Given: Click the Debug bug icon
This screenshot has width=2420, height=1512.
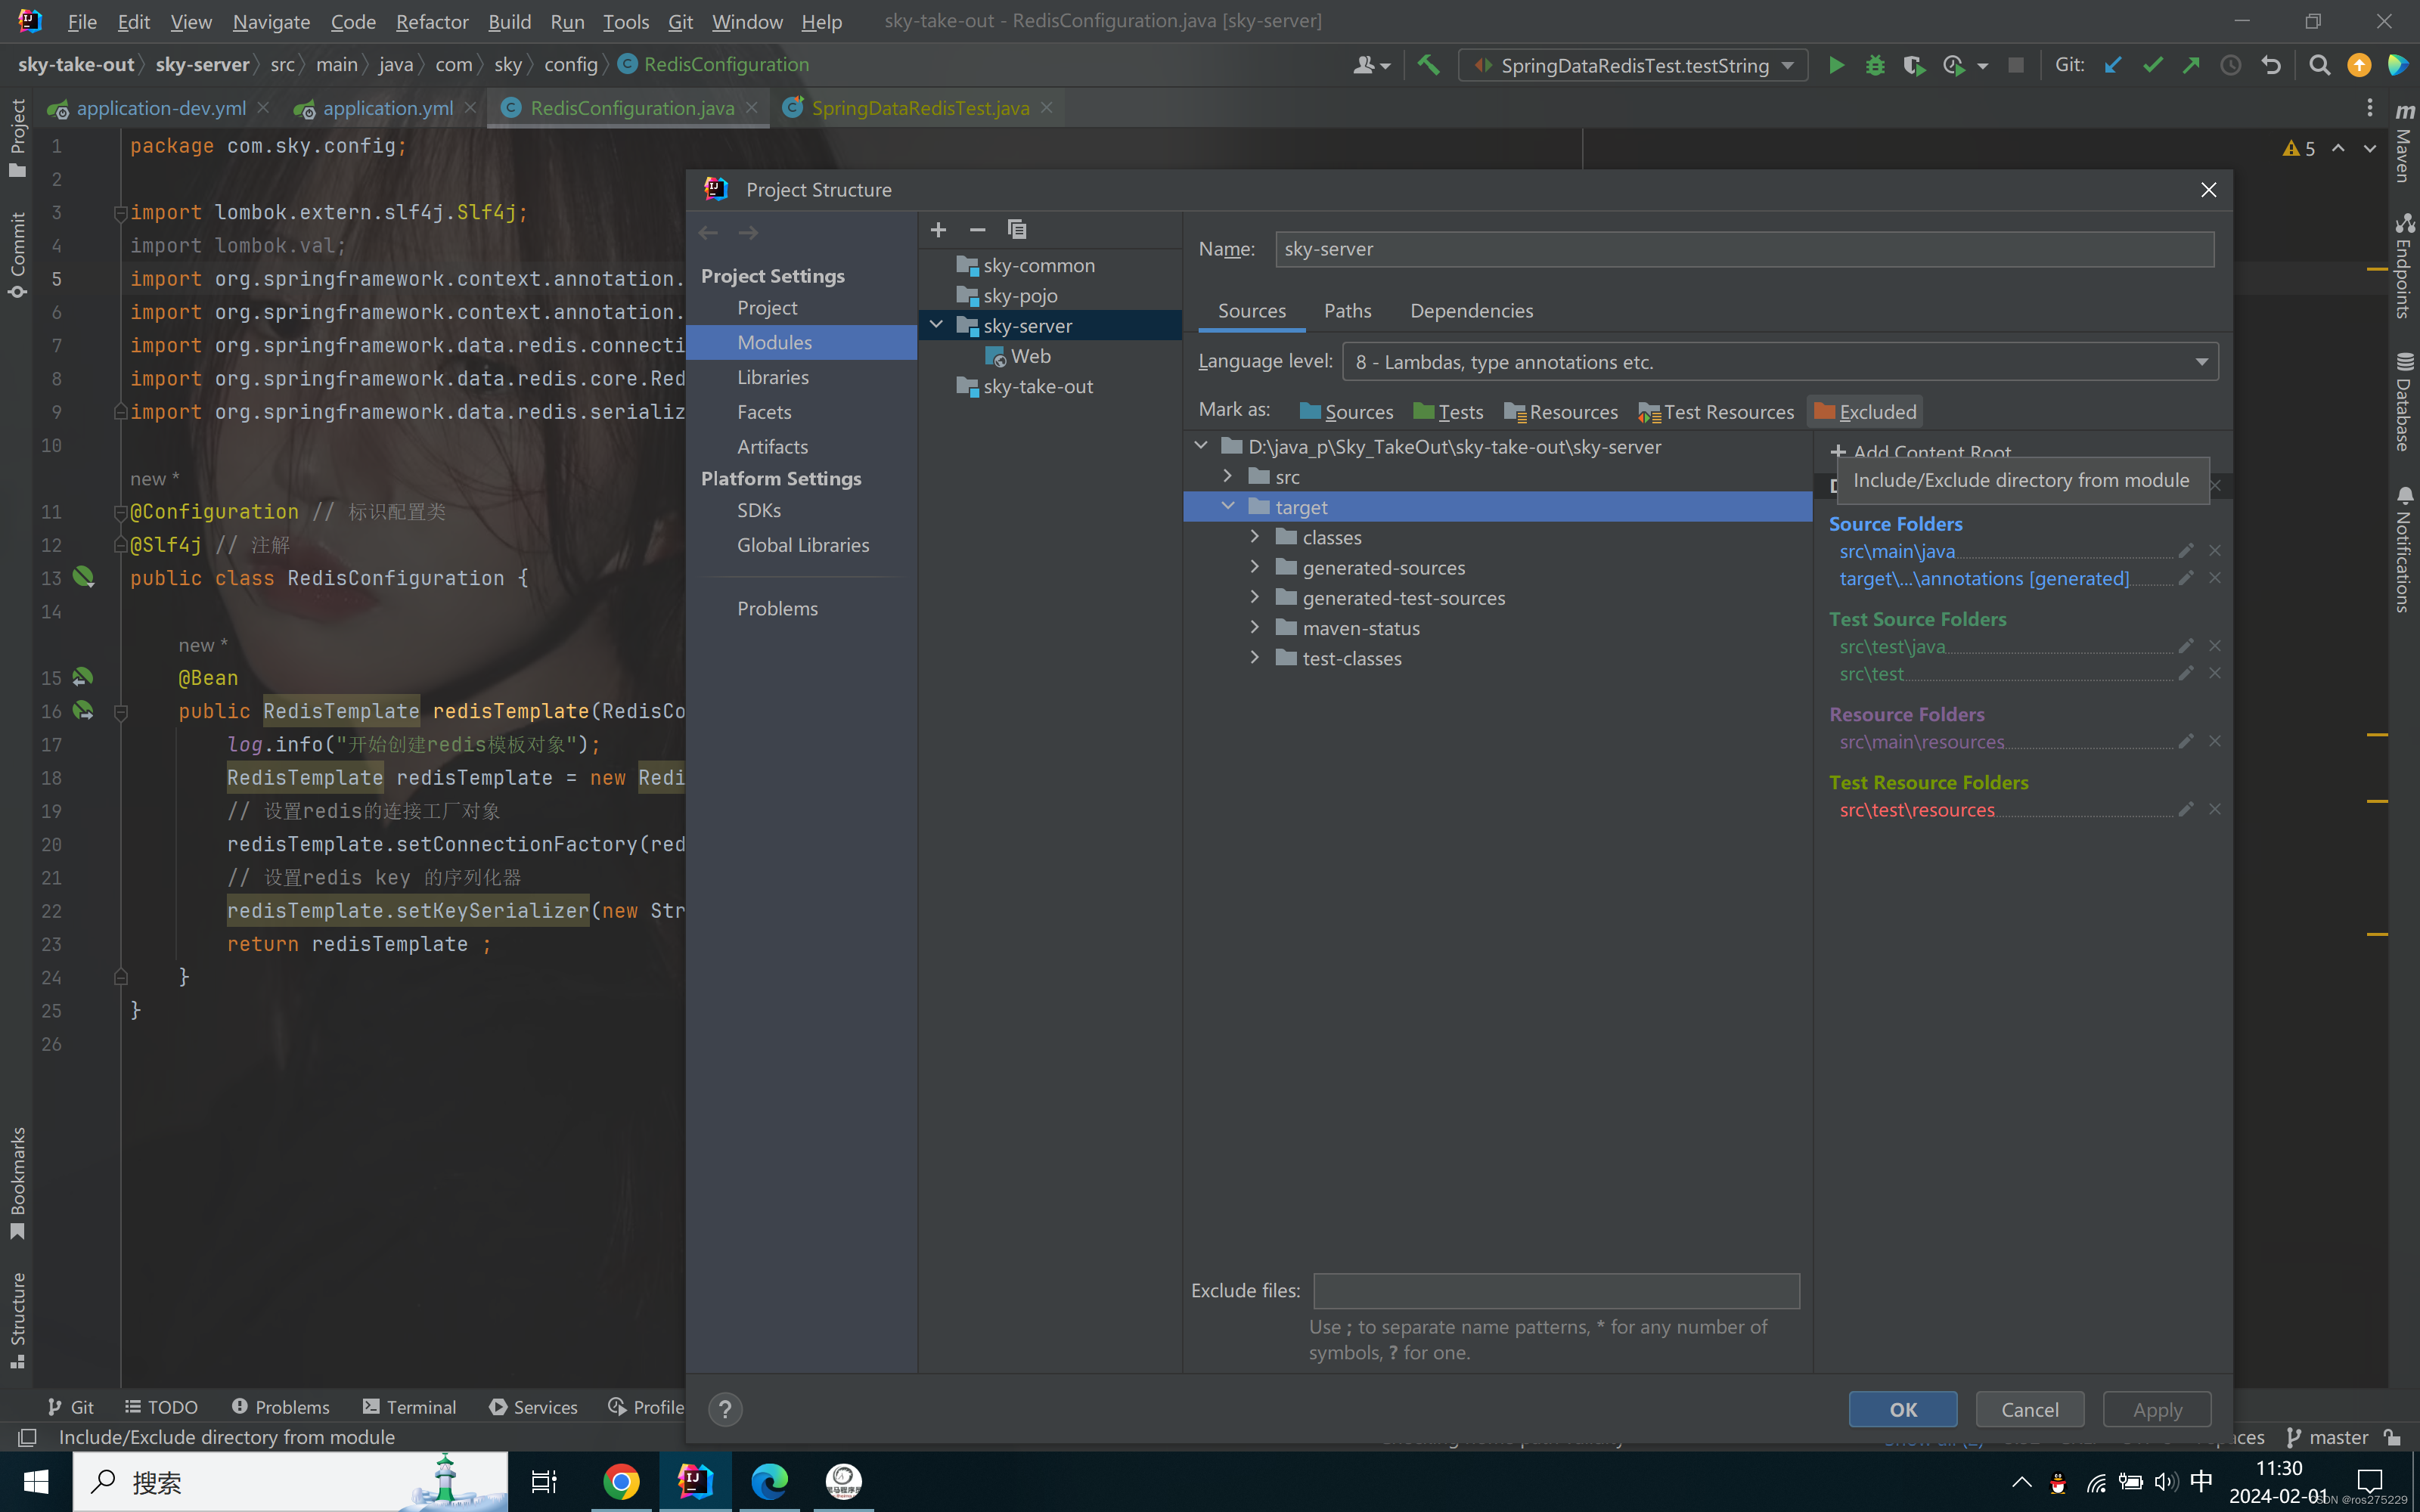Looking at the screenshot, I should pyautogui.click(x=1875, y=66).
